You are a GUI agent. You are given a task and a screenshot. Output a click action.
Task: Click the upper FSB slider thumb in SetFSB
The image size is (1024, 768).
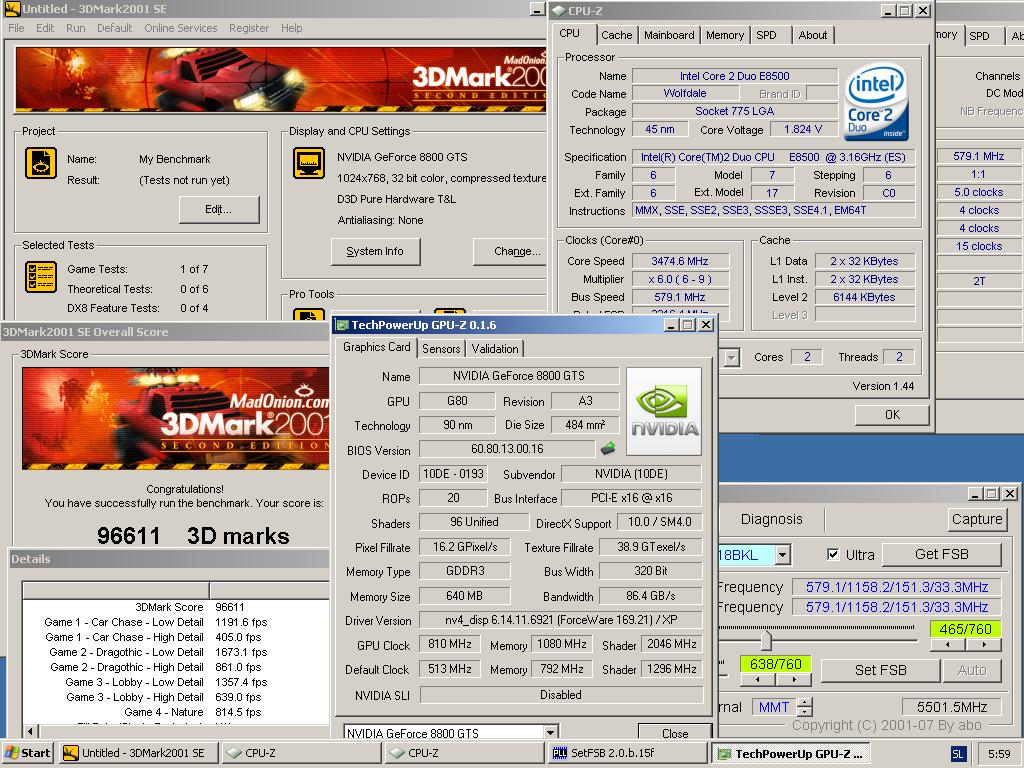(x=766, y=639)
